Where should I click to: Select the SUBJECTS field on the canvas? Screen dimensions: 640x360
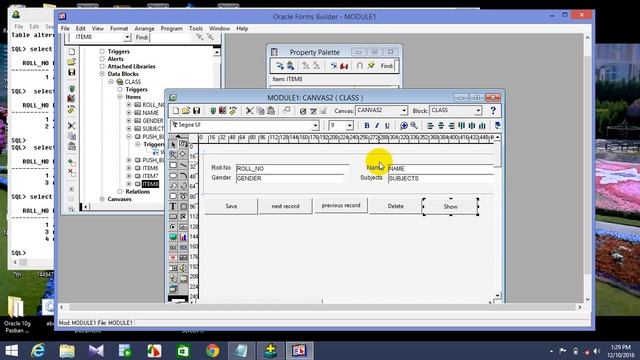tap(440, 178)
